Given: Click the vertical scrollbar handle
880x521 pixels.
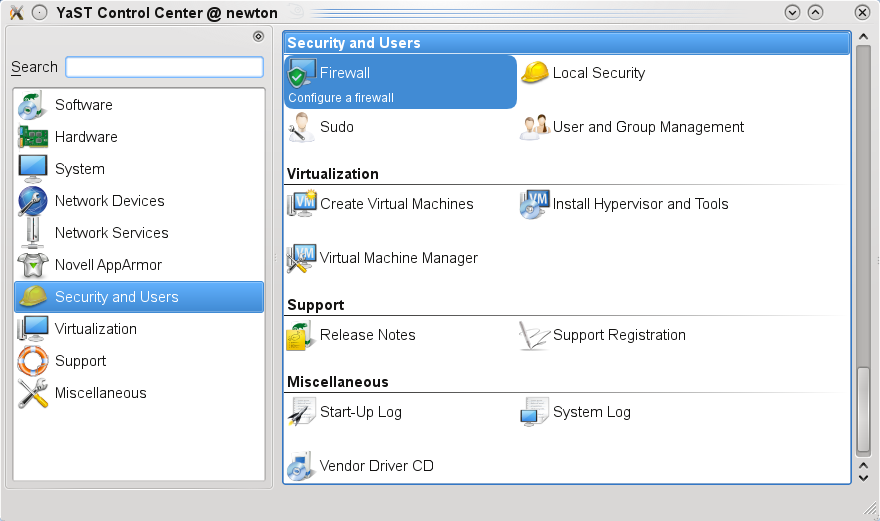Looking at the screenshot, I should [x=863, y=409].
